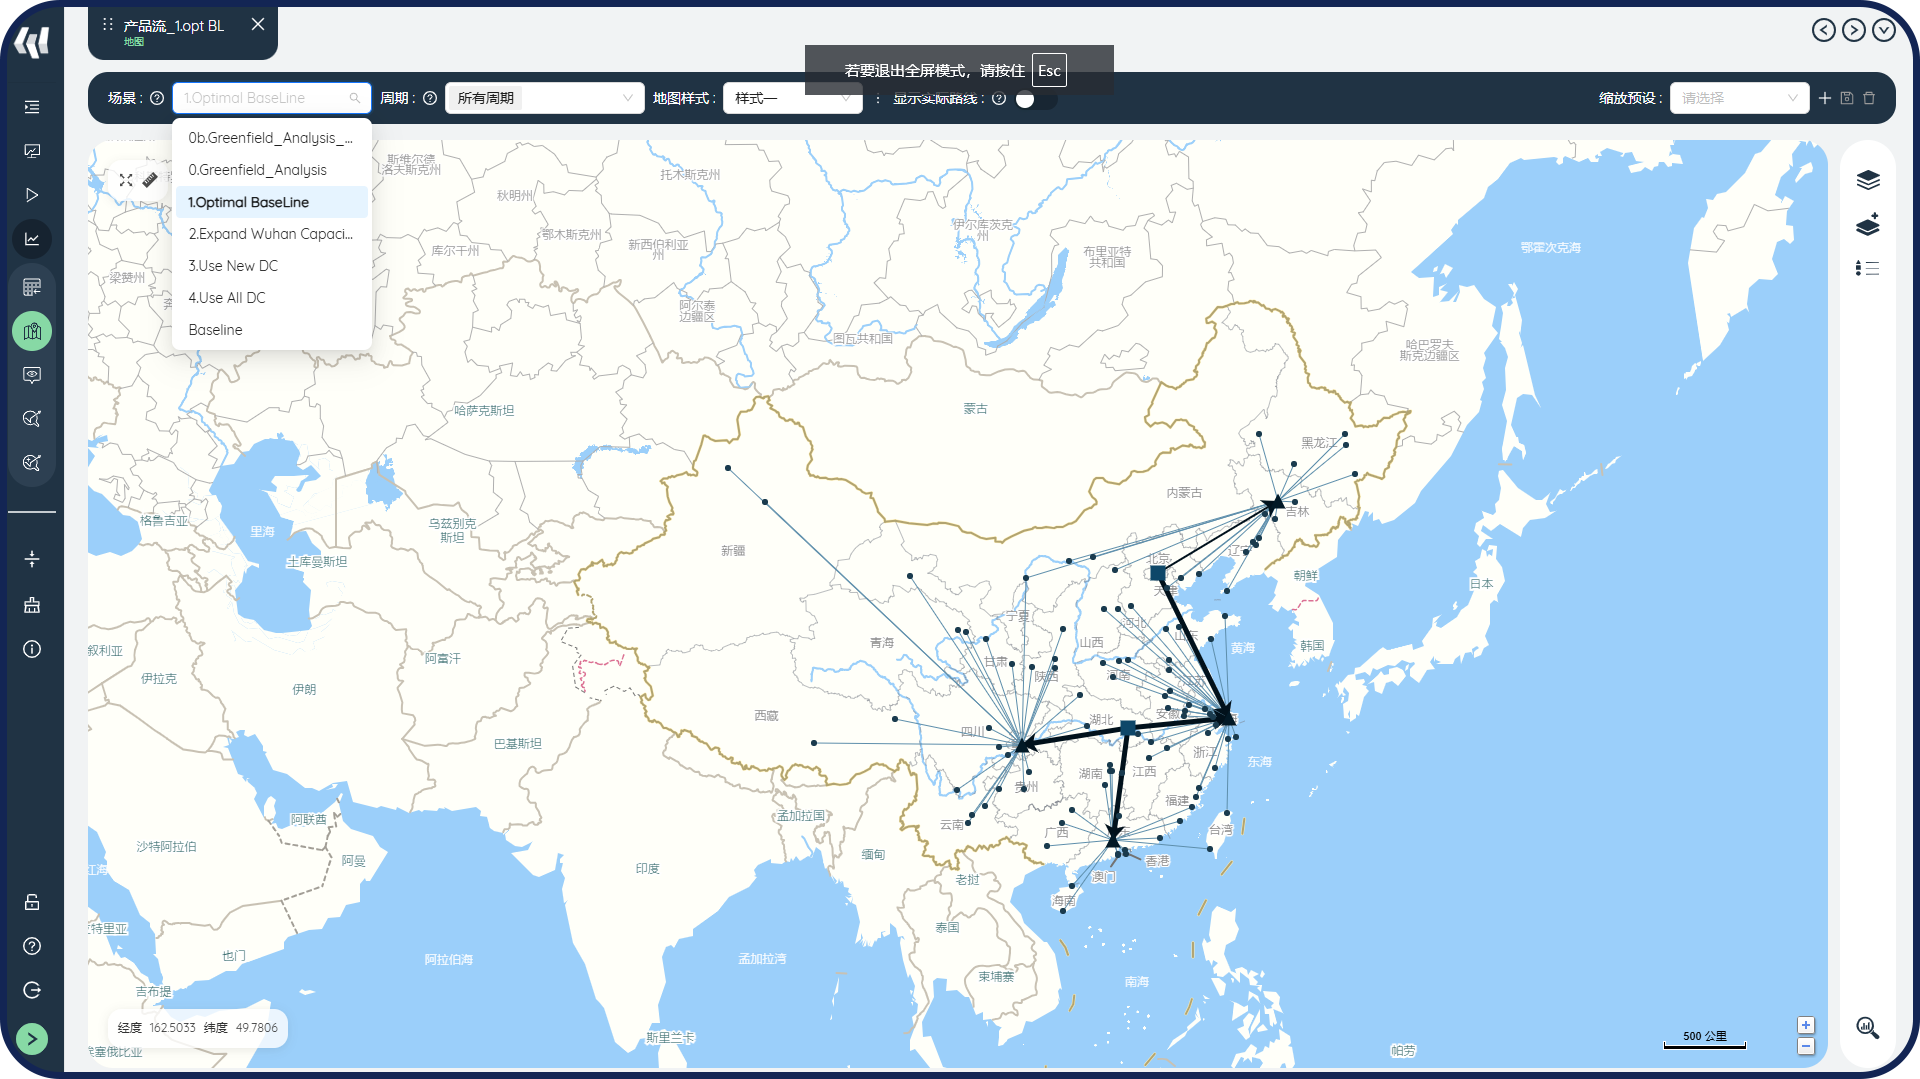Select the active map view sidebar icon
Viewport: 1920px width, 1079px height.
point(32,331)
